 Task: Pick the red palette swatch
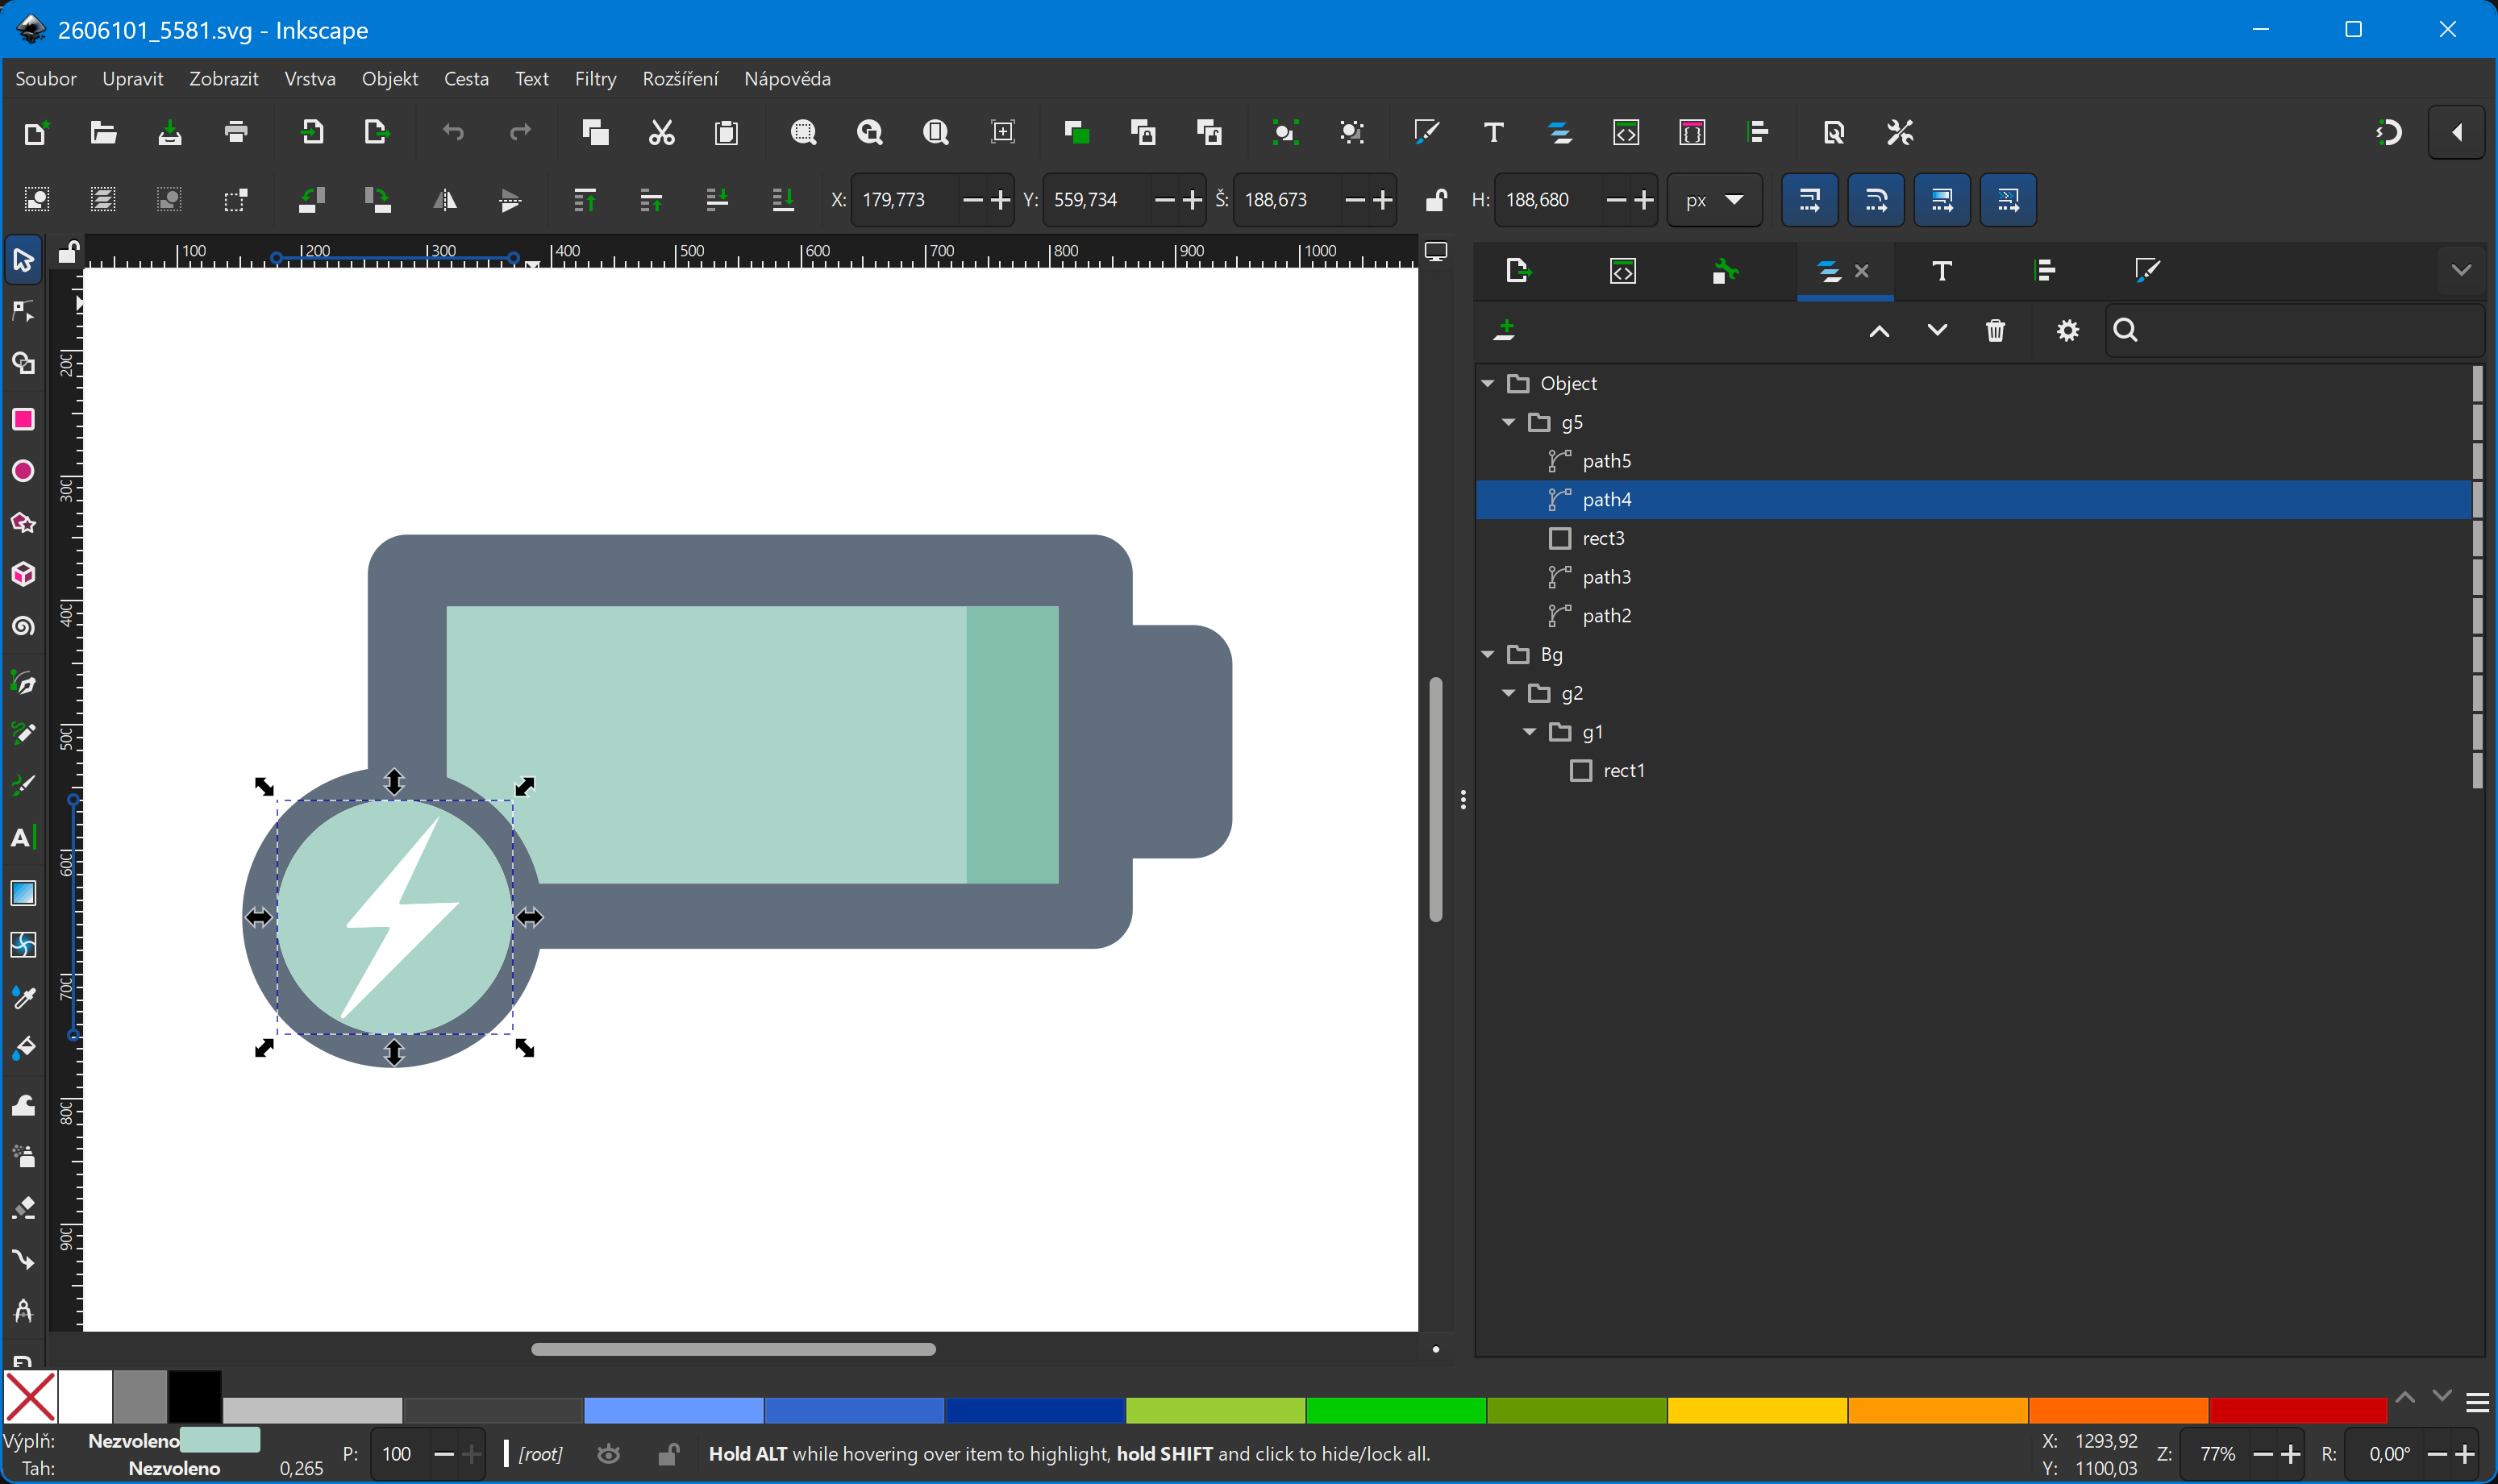[x=2297, y=1410]
